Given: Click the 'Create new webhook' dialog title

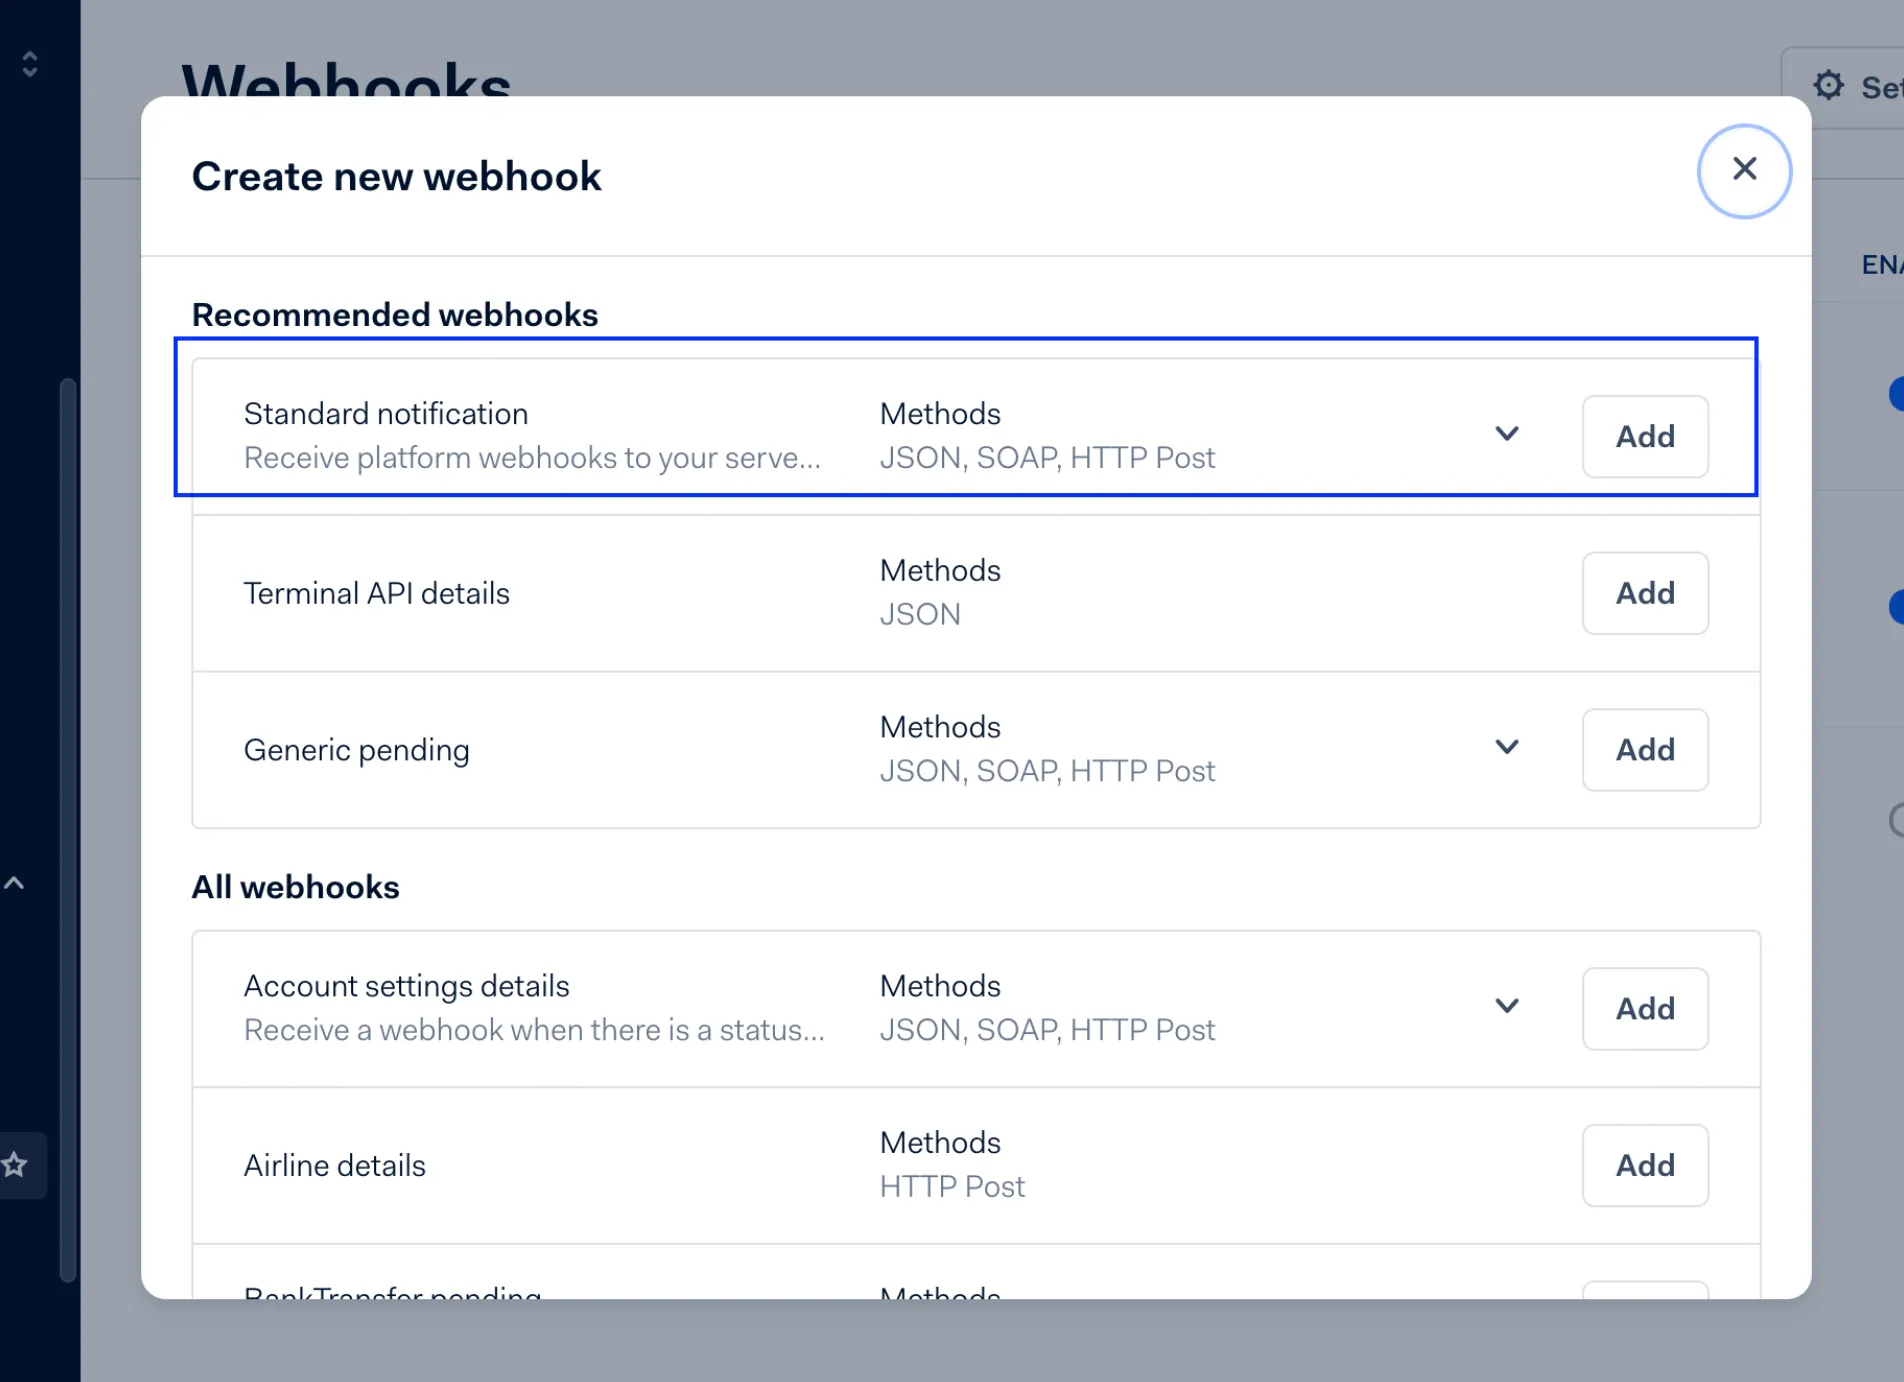Looking at the screenshot, I should coord(397,176).
